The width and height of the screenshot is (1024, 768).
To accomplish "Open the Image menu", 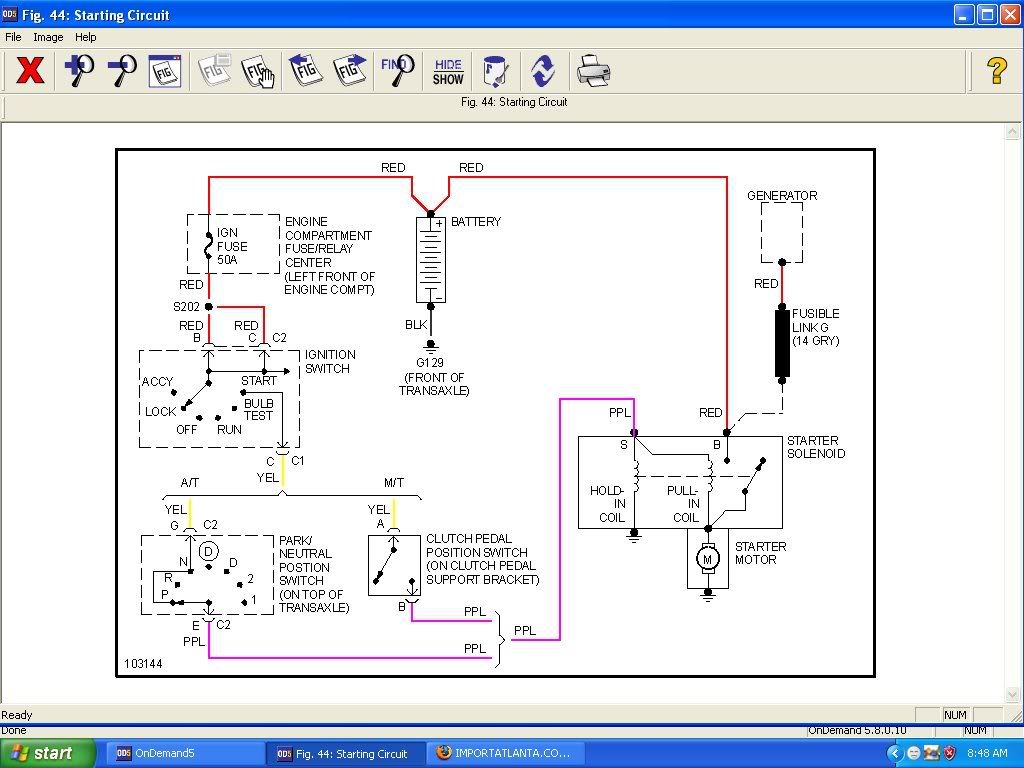I will [48, 37].
